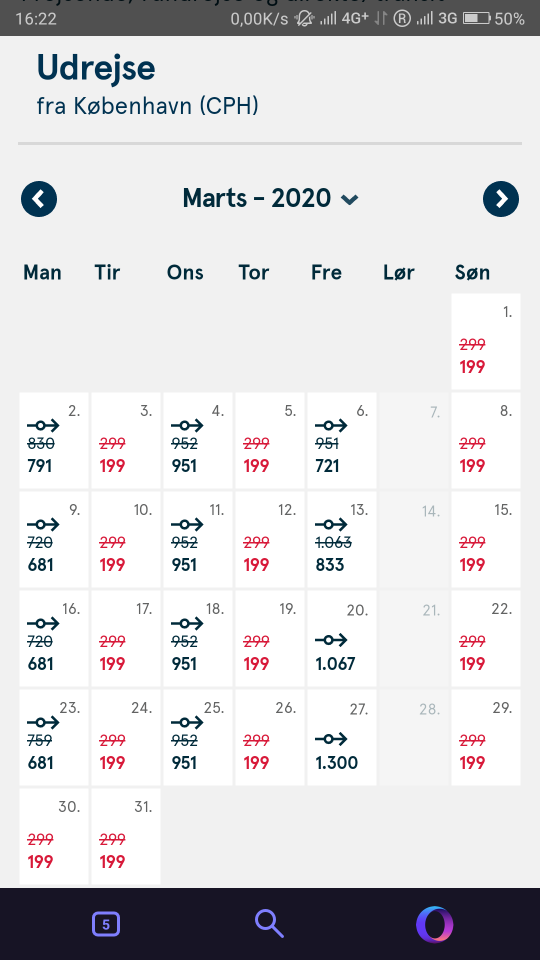This screenshot has width=540, height=960.
Task: Tap the search magnifier icon
Action: click(269, 924)
